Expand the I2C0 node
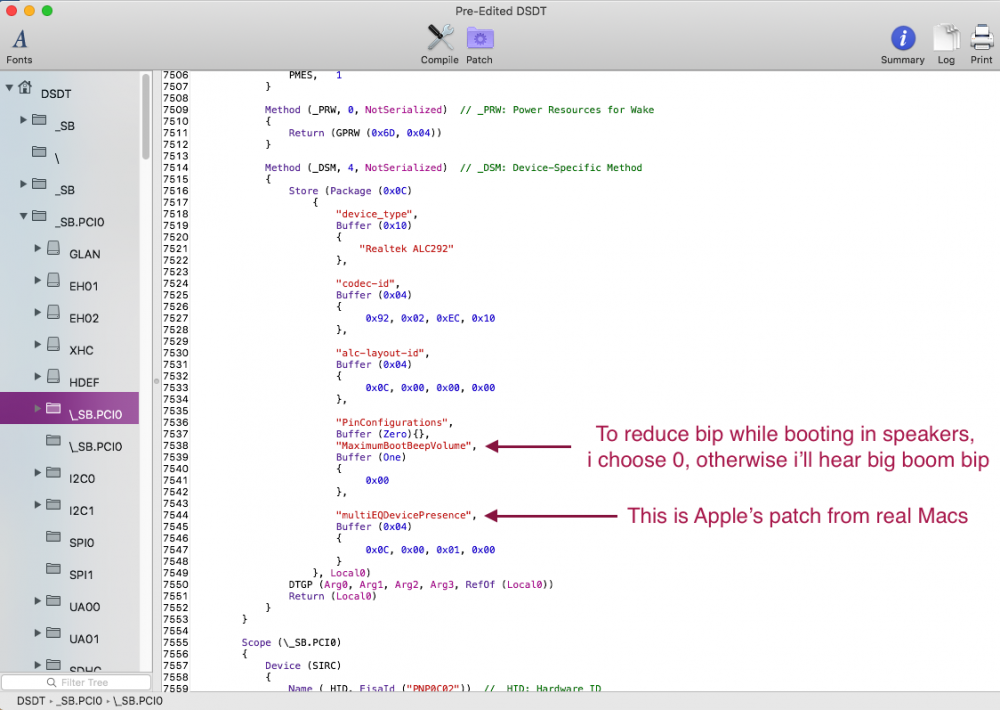The image size is (1000, 710). coord(38,472)
